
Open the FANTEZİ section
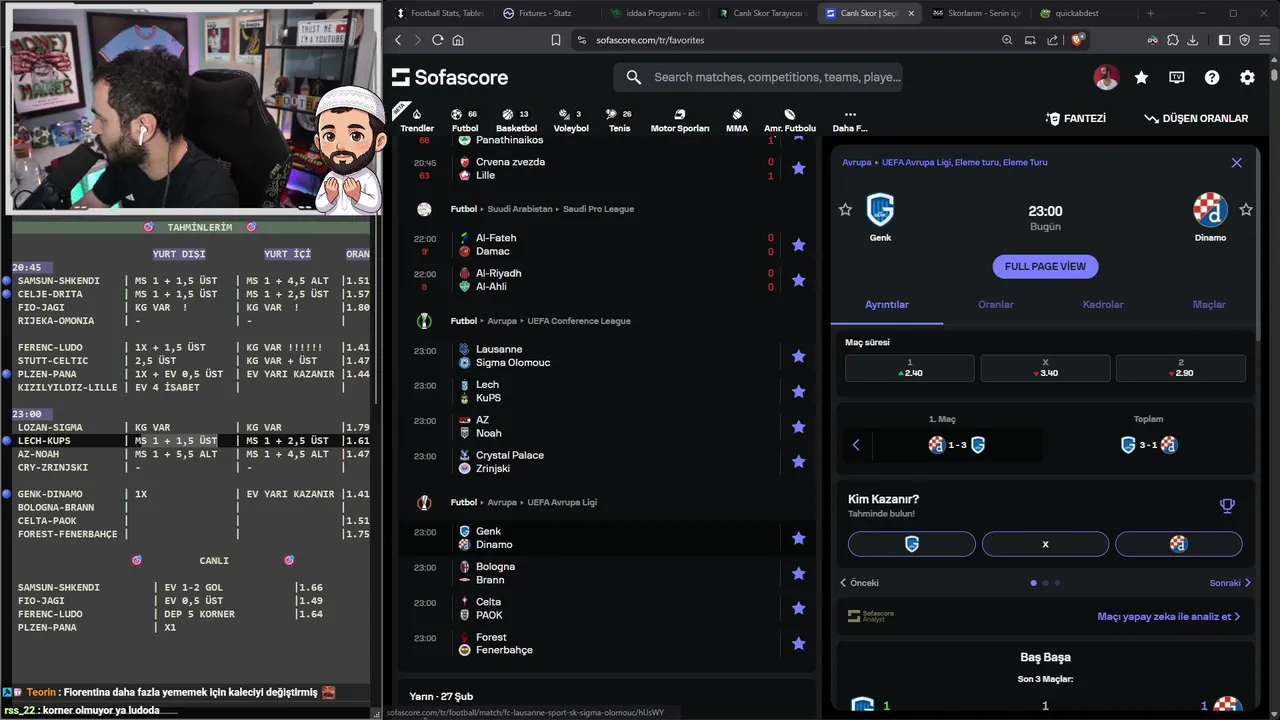(1076, 118)
